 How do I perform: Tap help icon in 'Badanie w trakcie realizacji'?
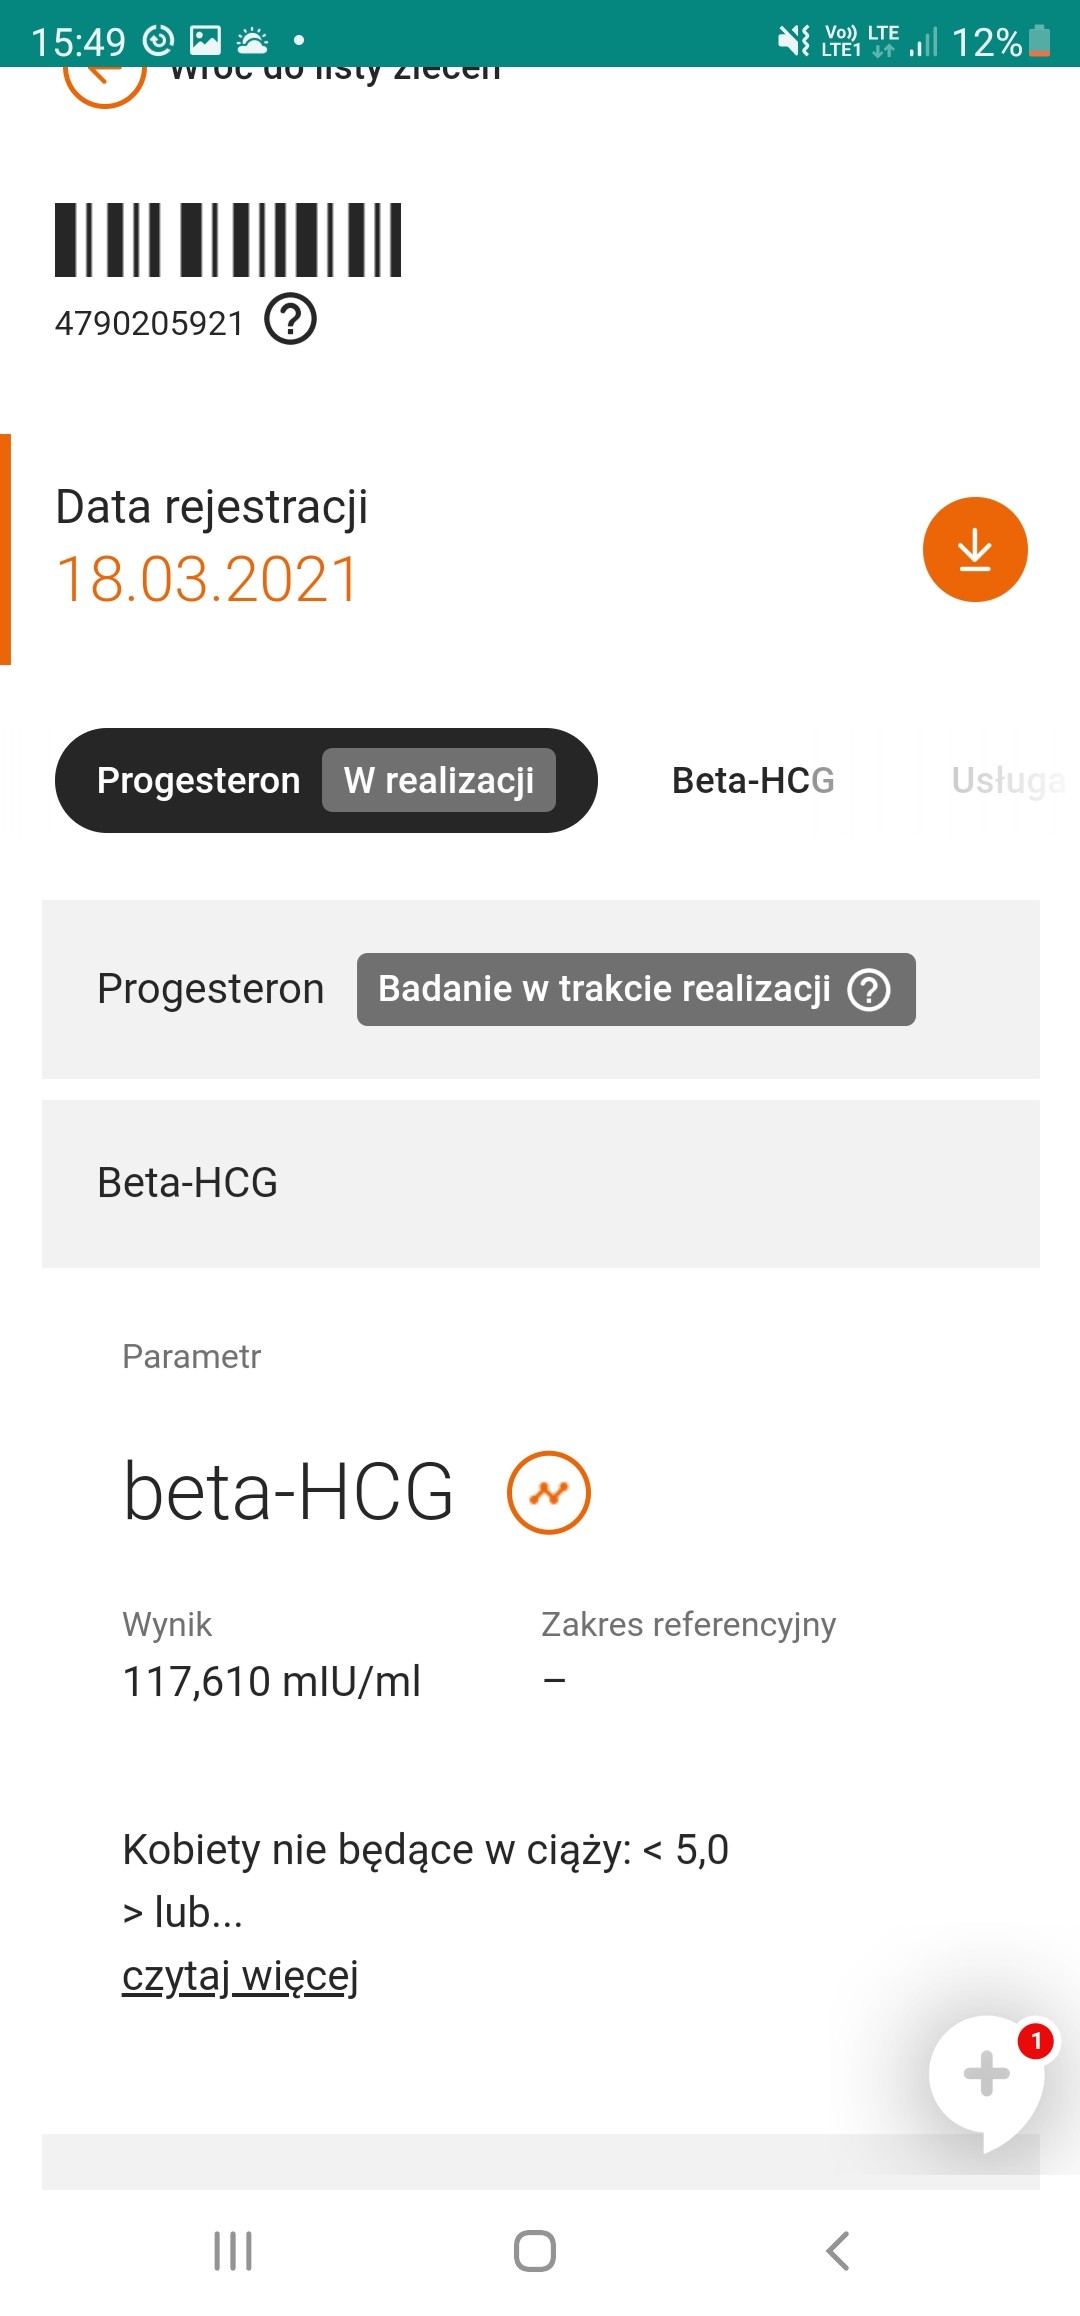click(869, 990)
